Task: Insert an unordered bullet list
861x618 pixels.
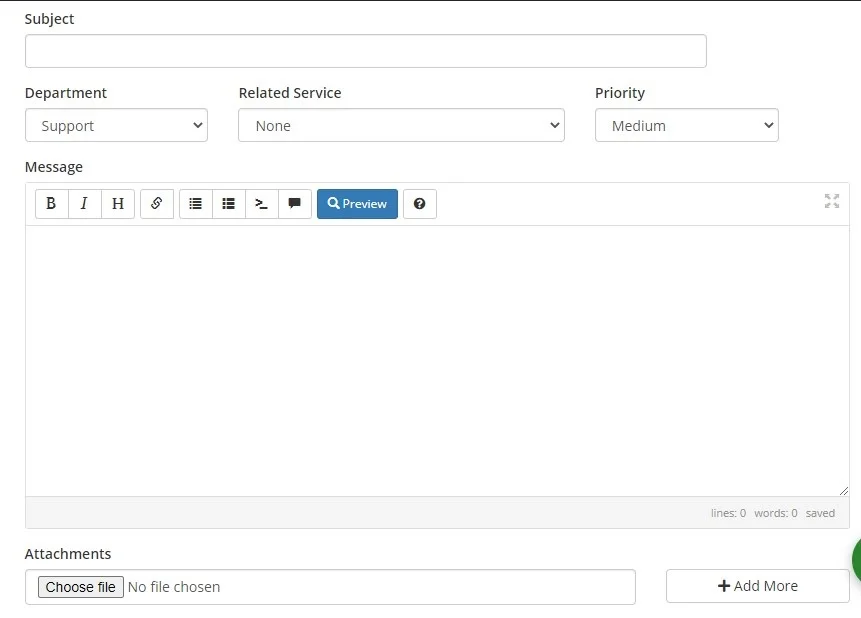Action: 195,203
